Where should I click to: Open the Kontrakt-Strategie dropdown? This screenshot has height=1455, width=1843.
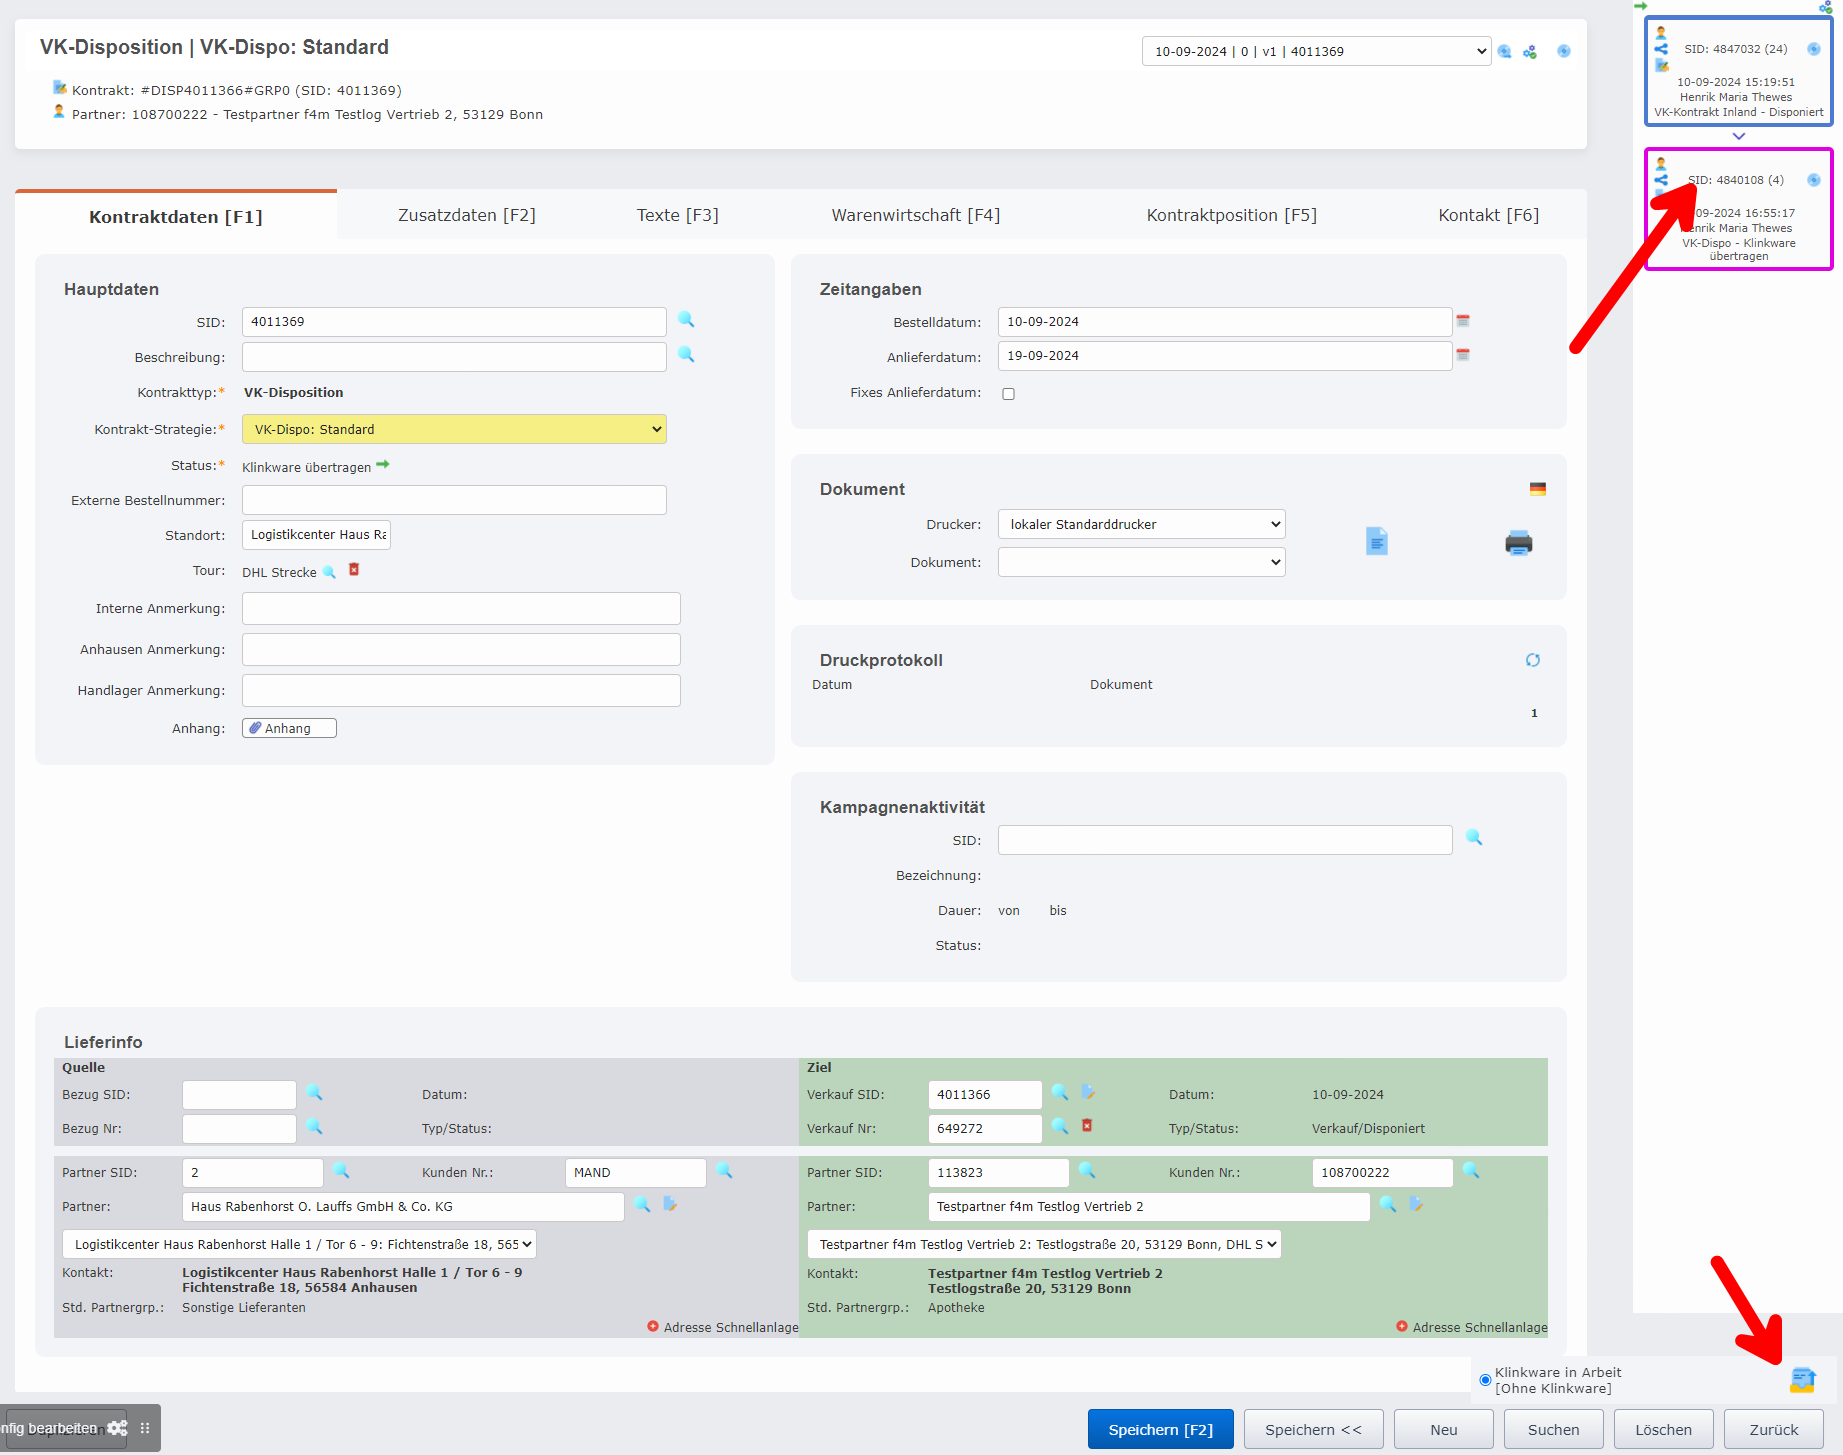pos(454,429)
